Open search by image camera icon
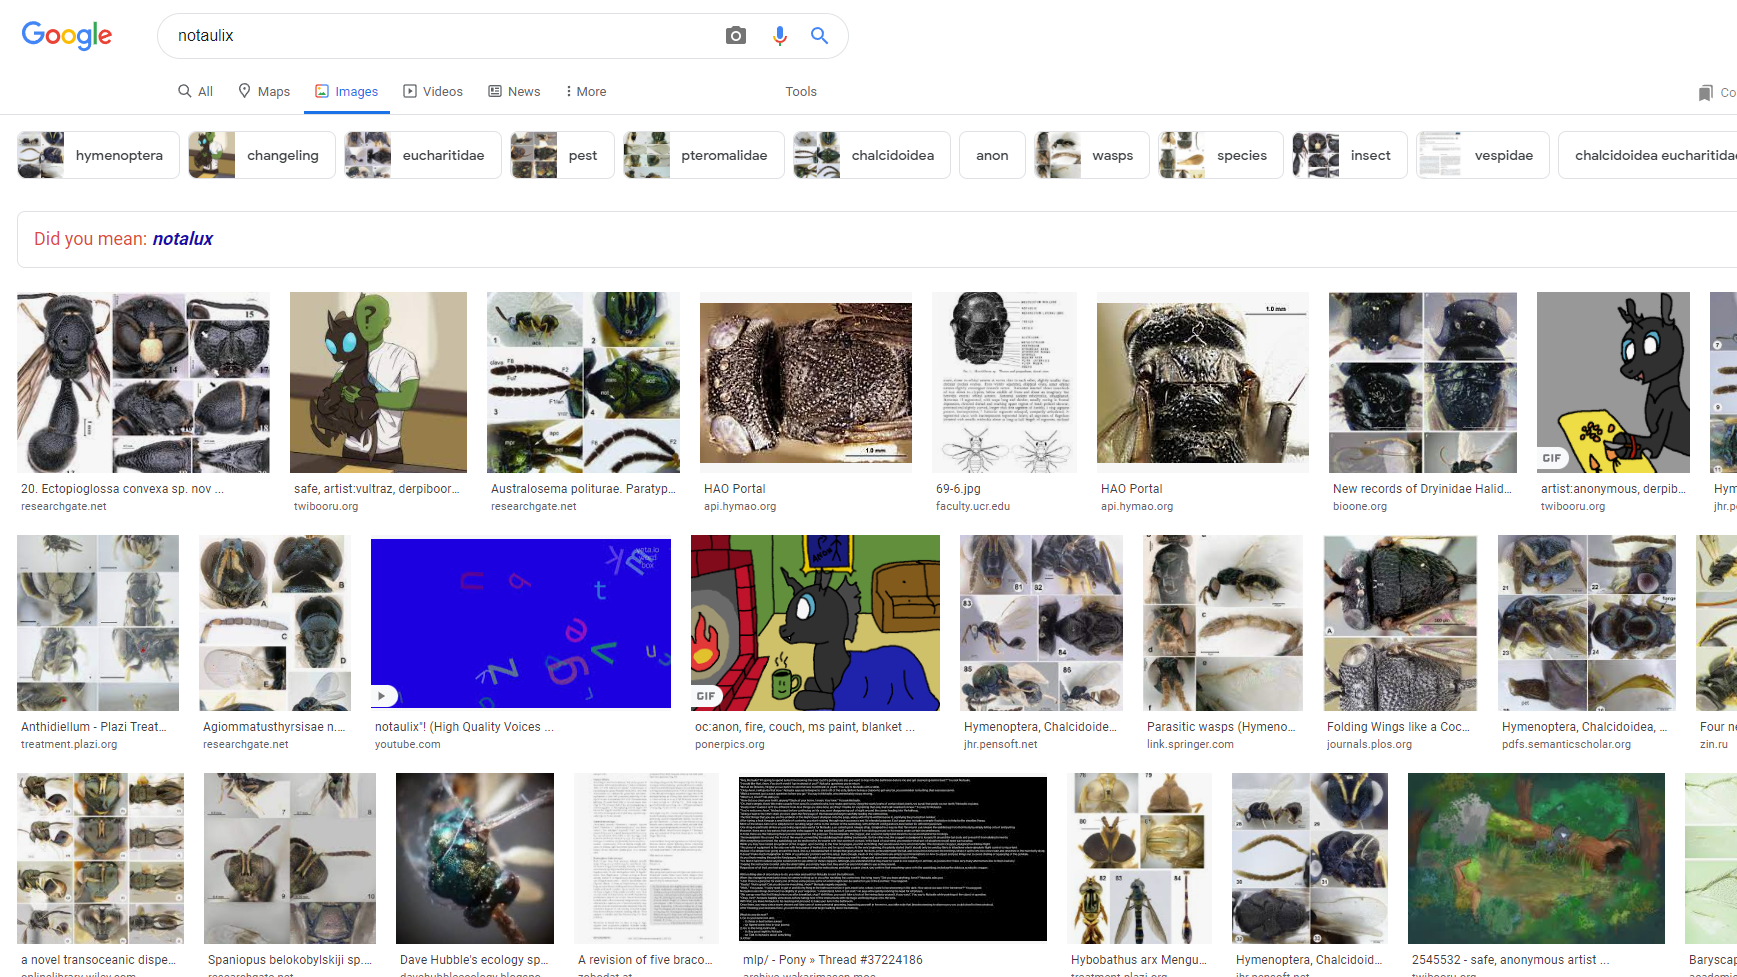The width and height of the screenshot is (1737, 977). (x=736, y=36)
